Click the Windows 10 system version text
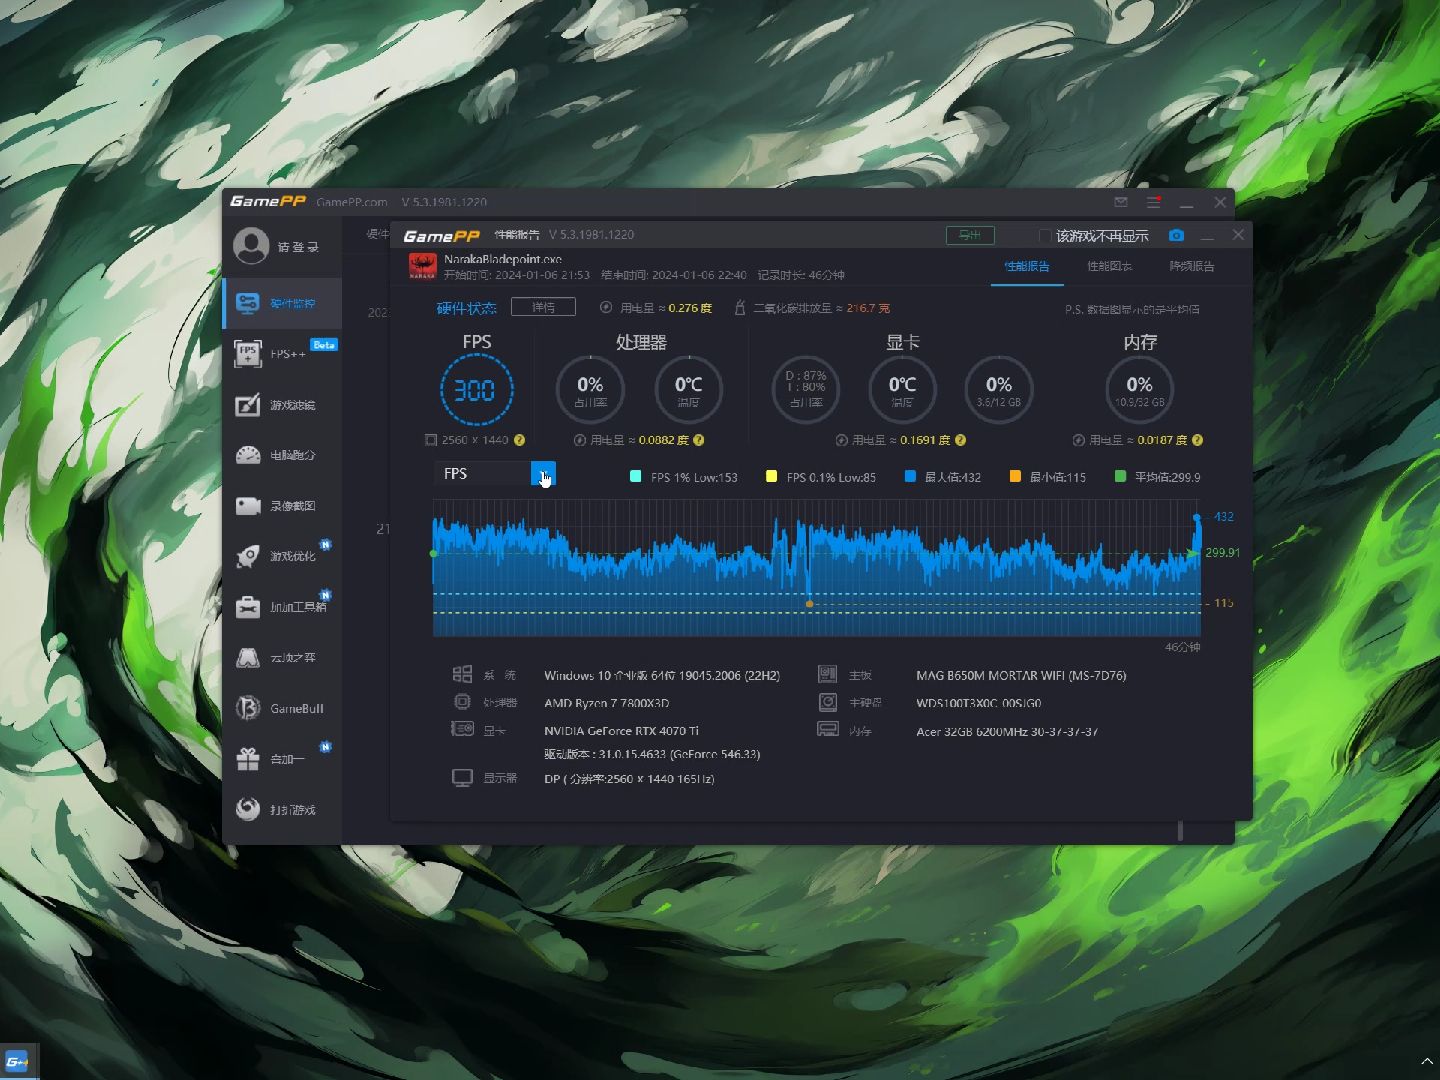This screenshot has width=1440, height=1080. coord(662,676)
